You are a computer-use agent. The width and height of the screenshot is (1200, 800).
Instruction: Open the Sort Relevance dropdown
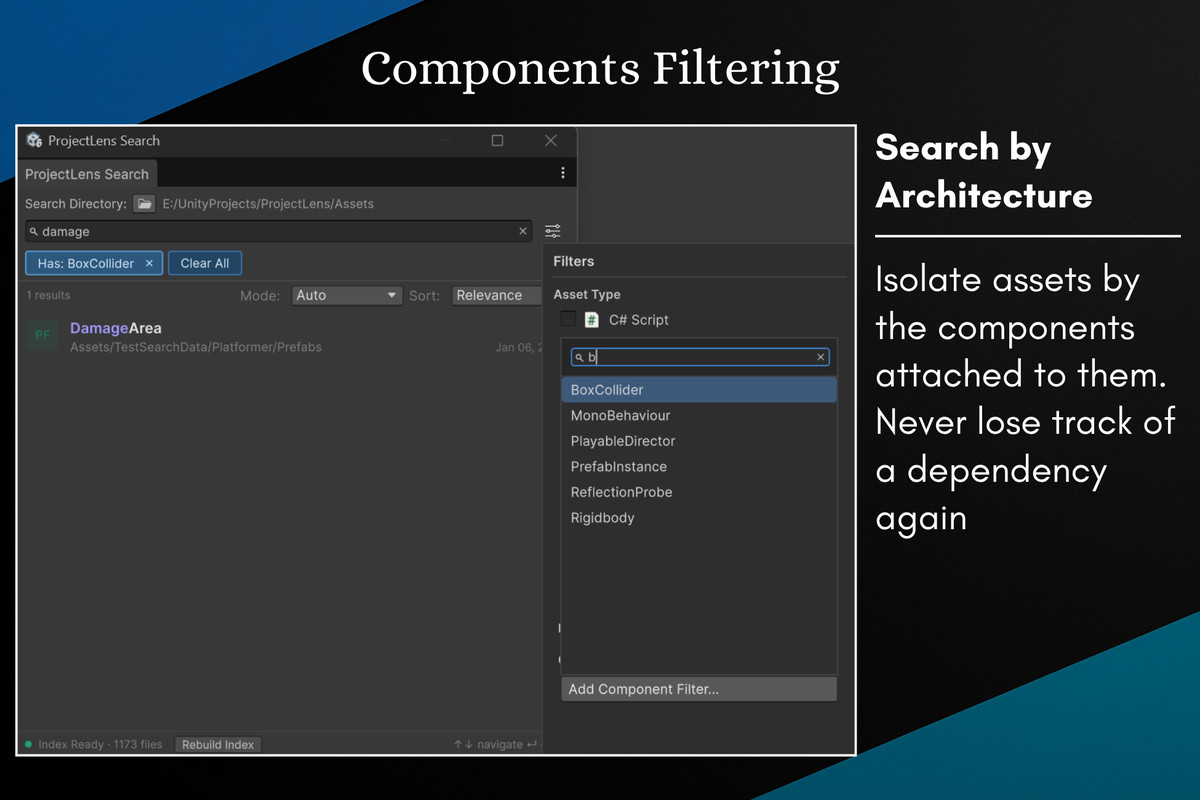point(497,295)
